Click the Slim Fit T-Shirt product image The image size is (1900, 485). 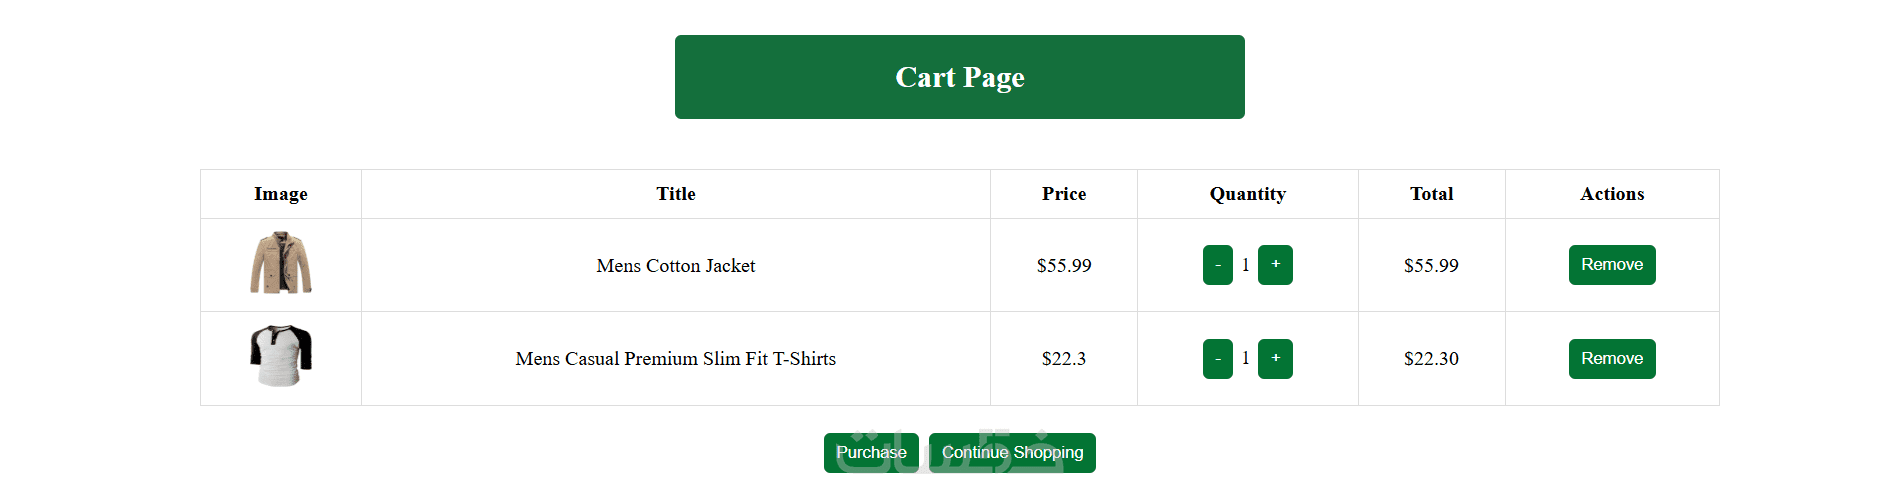click(x=281, y=356)
